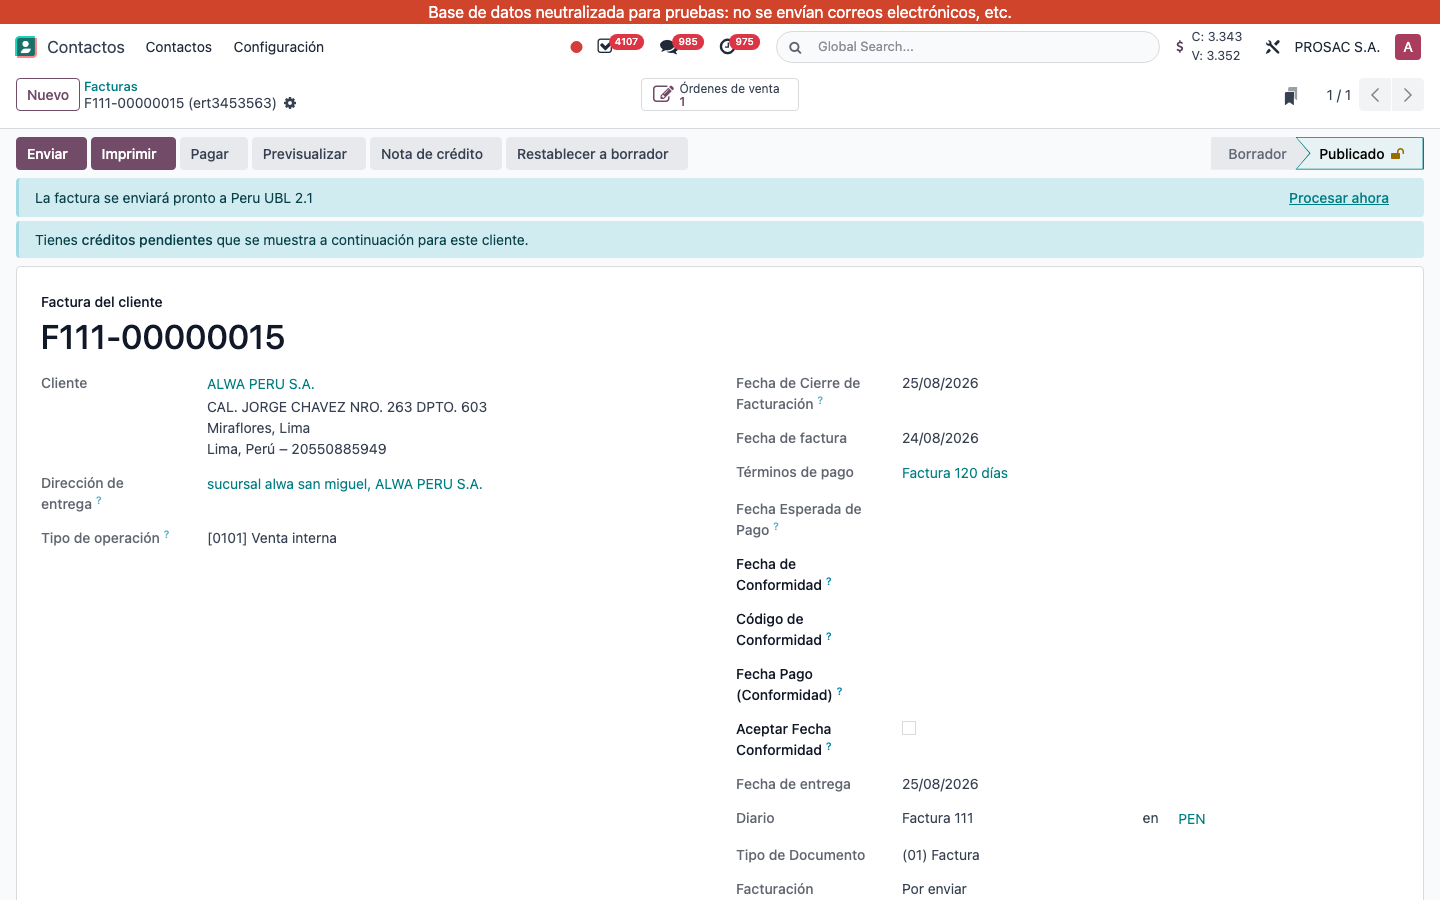
Task: Open the Contactos app icon
Action: pos(26,47)
